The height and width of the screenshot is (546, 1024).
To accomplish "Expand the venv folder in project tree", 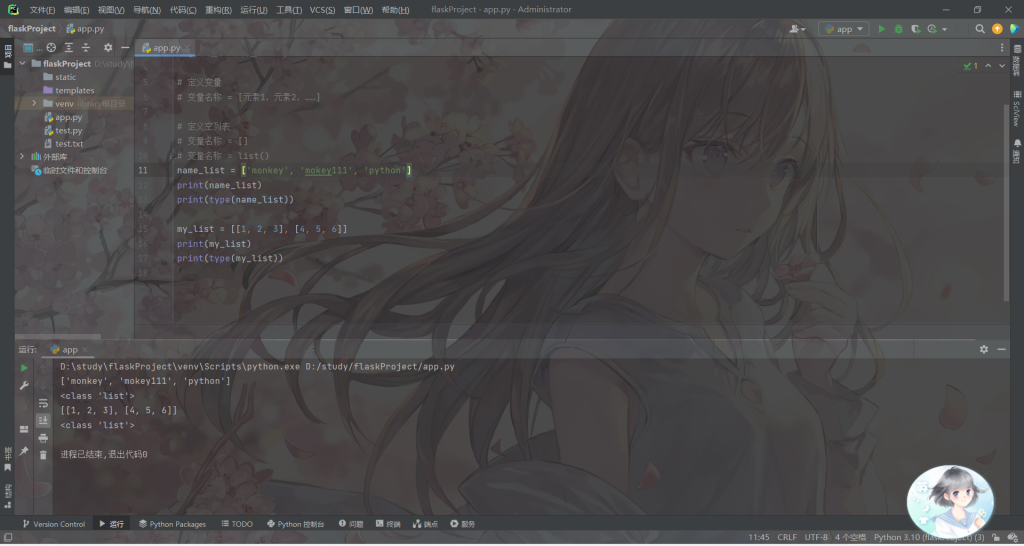I will click(x=34, y=103).
